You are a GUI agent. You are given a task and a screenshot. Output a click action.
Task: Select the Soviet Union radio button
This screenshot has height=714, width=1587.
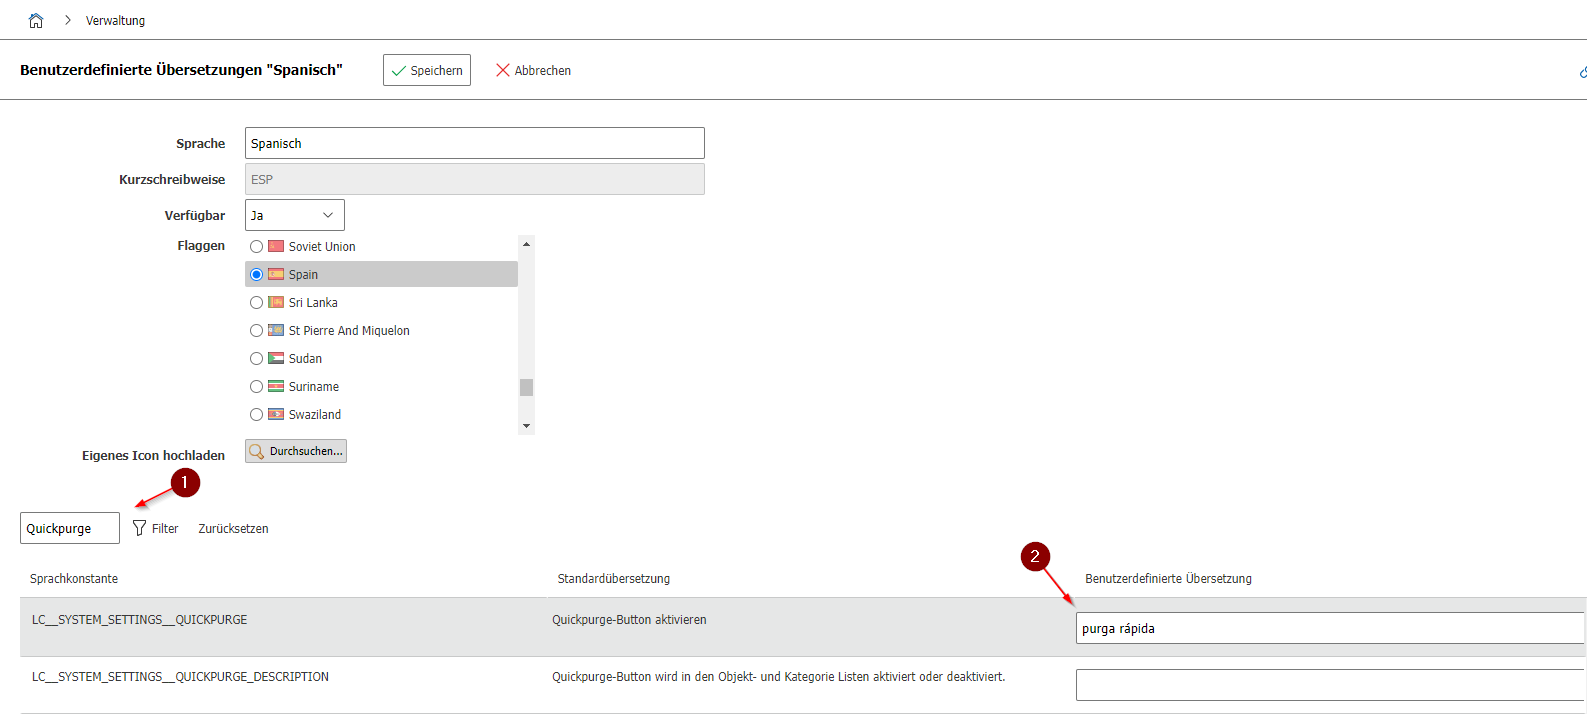[x=257, y=246]
